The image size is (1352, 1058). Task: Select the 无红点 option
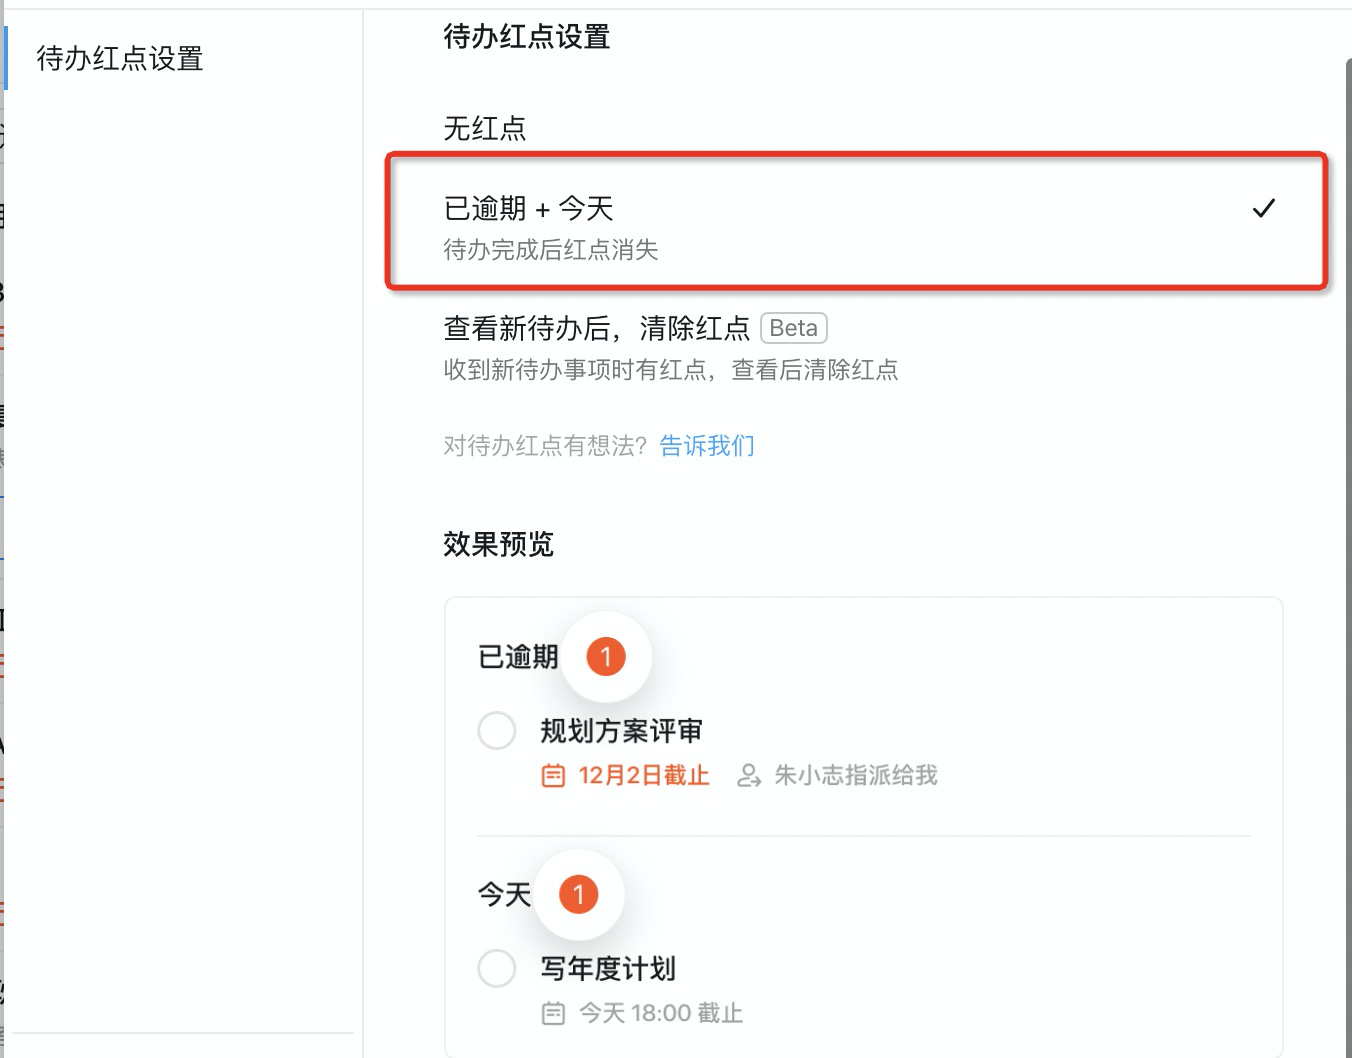point(485,128)
